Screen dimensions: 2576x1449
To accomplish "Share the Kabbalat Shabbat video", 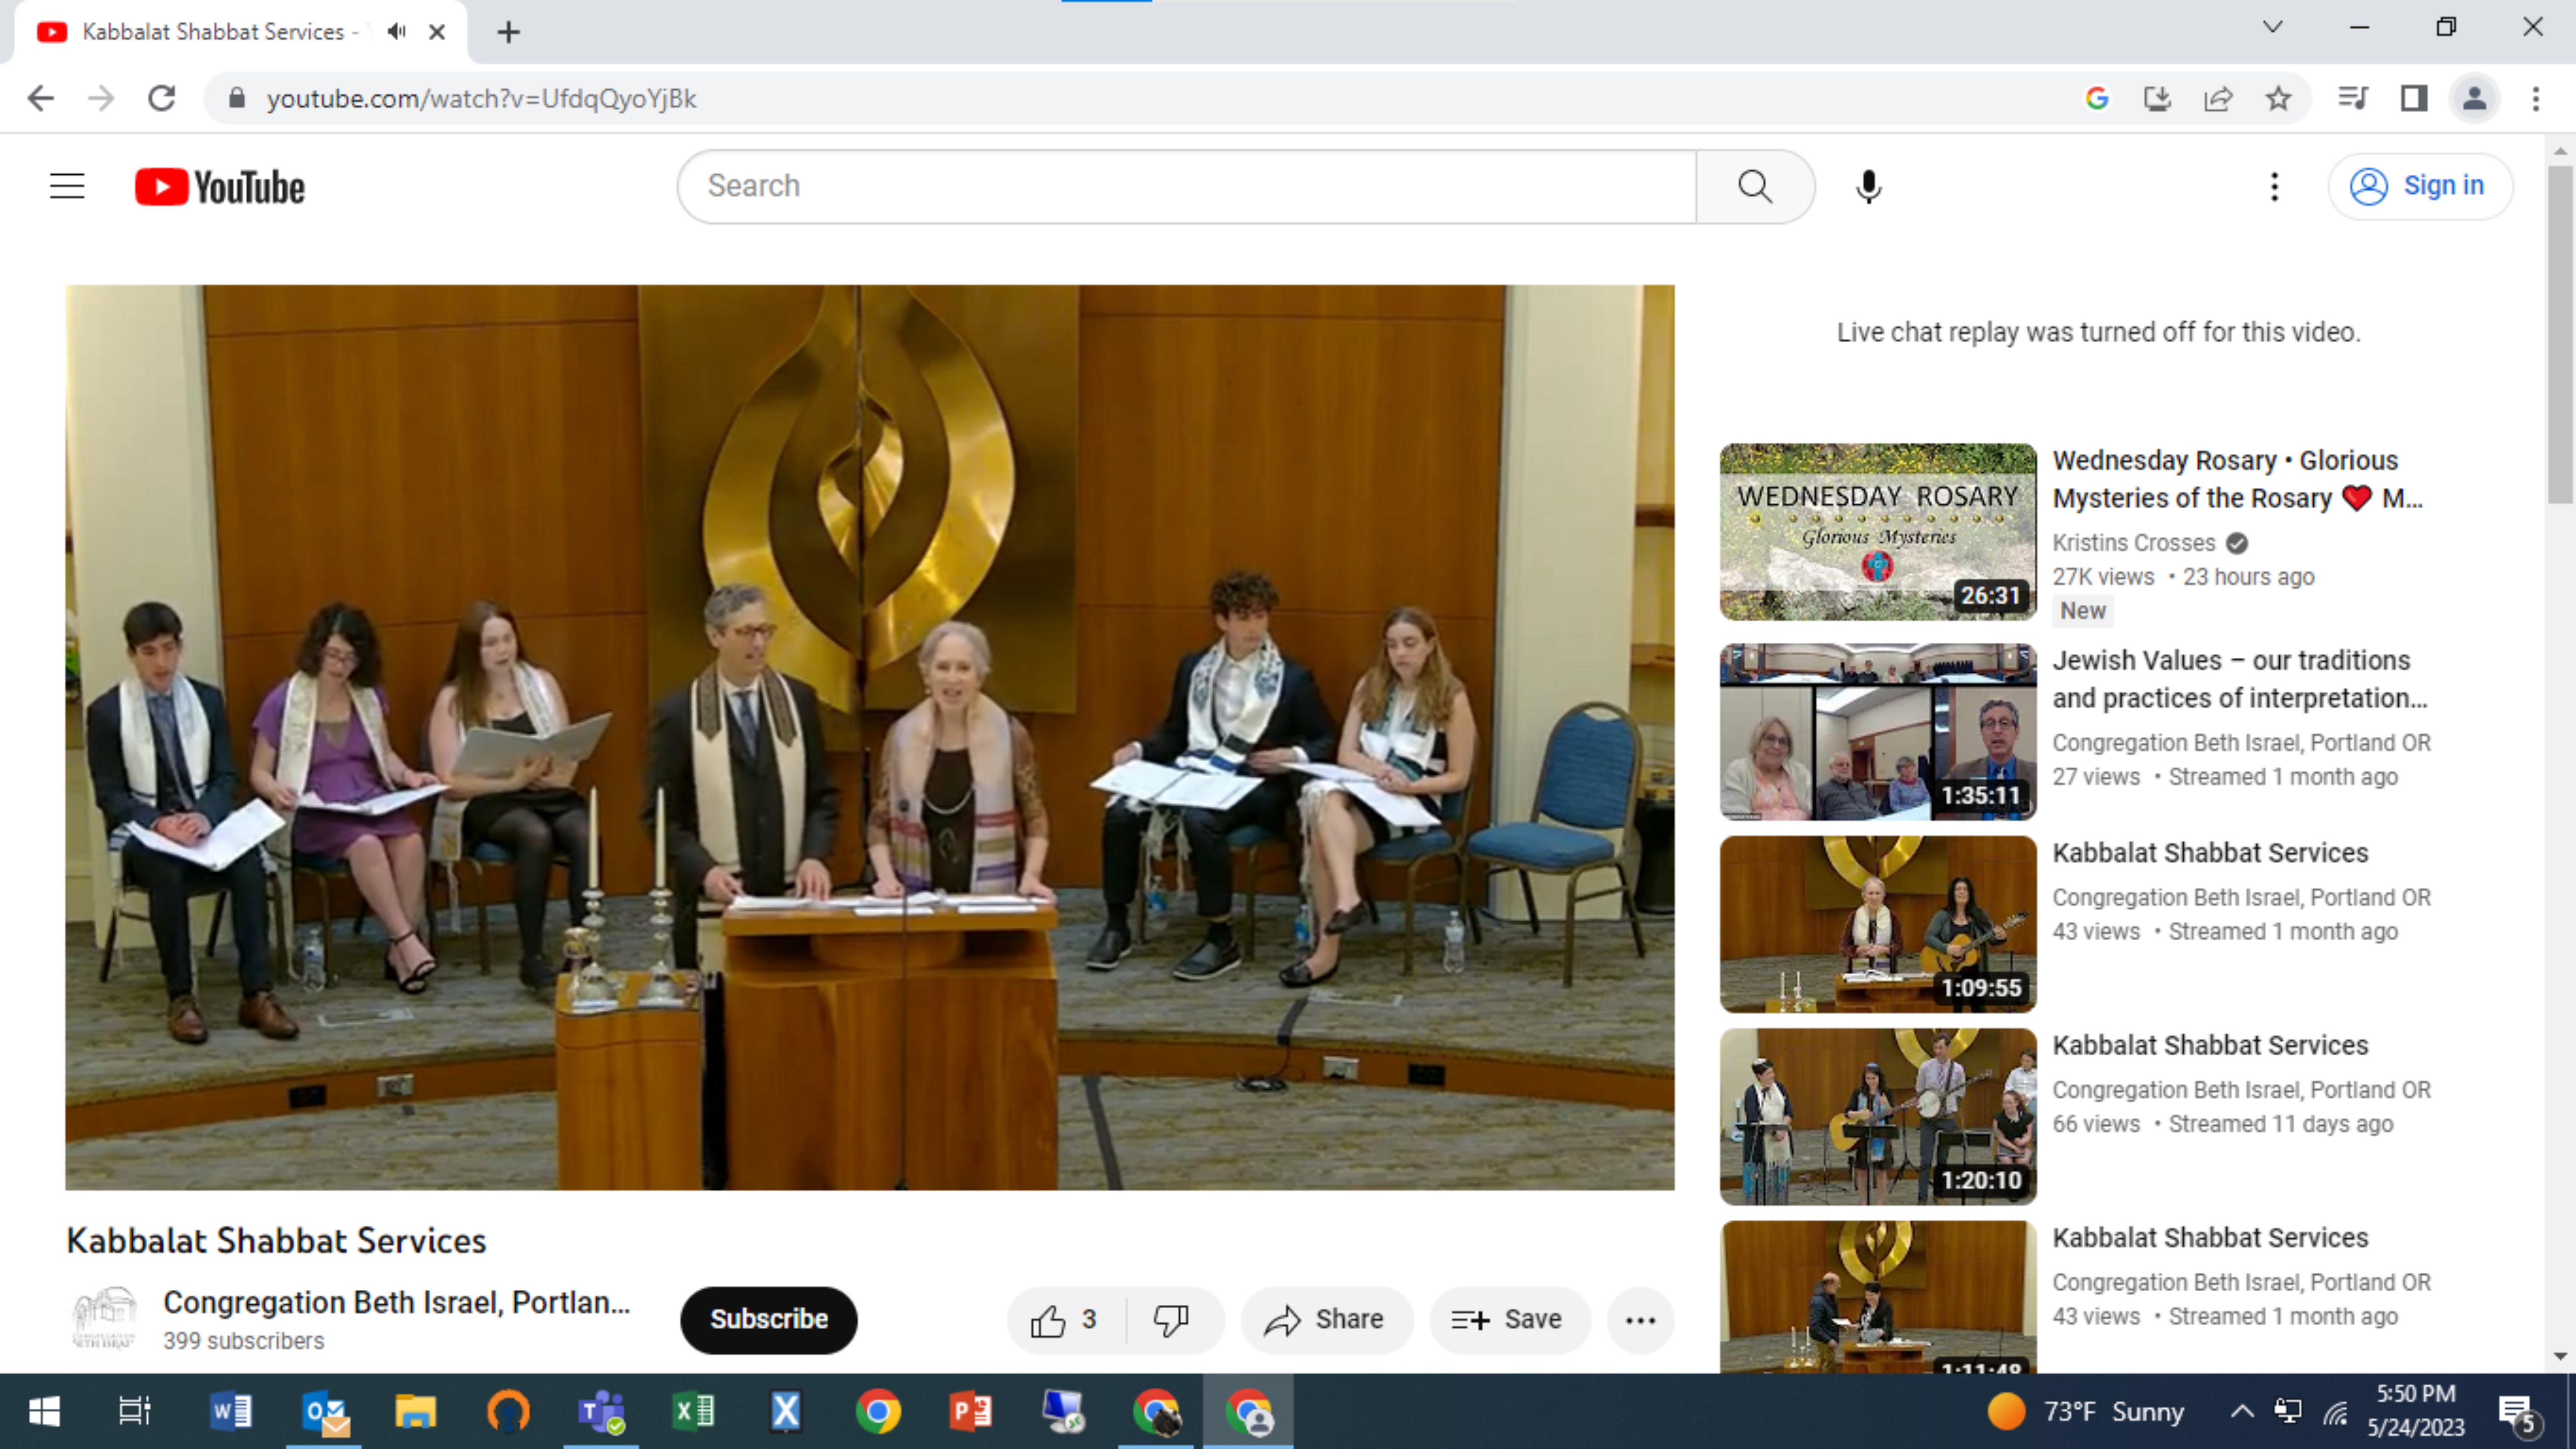I will pos(1326,1320).
